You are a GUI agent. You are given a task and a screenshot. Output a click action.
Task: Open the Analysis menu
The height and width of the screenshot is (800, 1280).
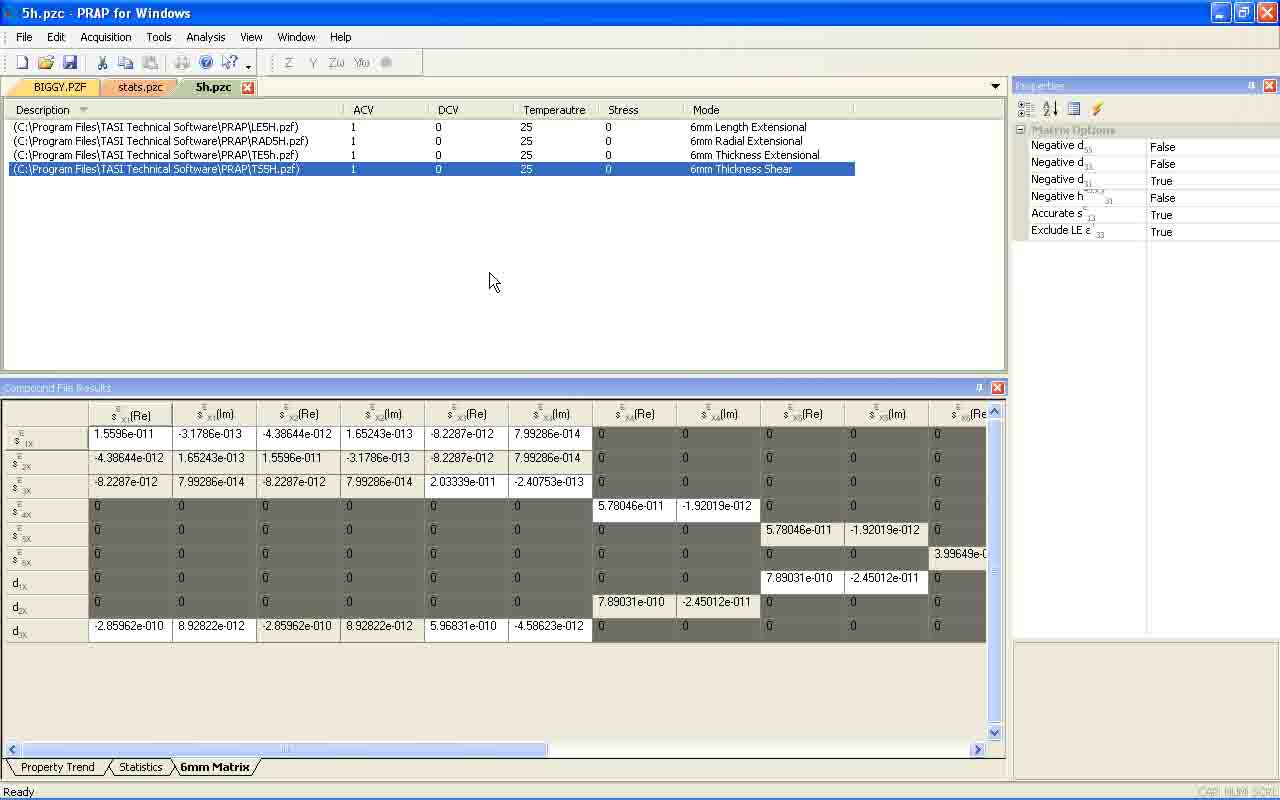tap(205, 37)
